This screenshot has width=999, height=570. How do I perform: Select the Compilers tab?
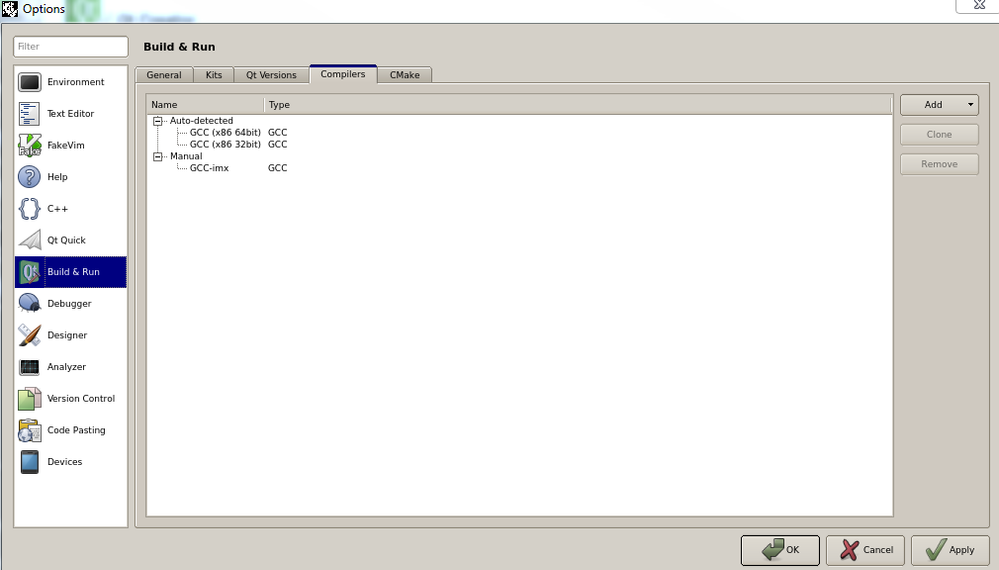[343, 74]
